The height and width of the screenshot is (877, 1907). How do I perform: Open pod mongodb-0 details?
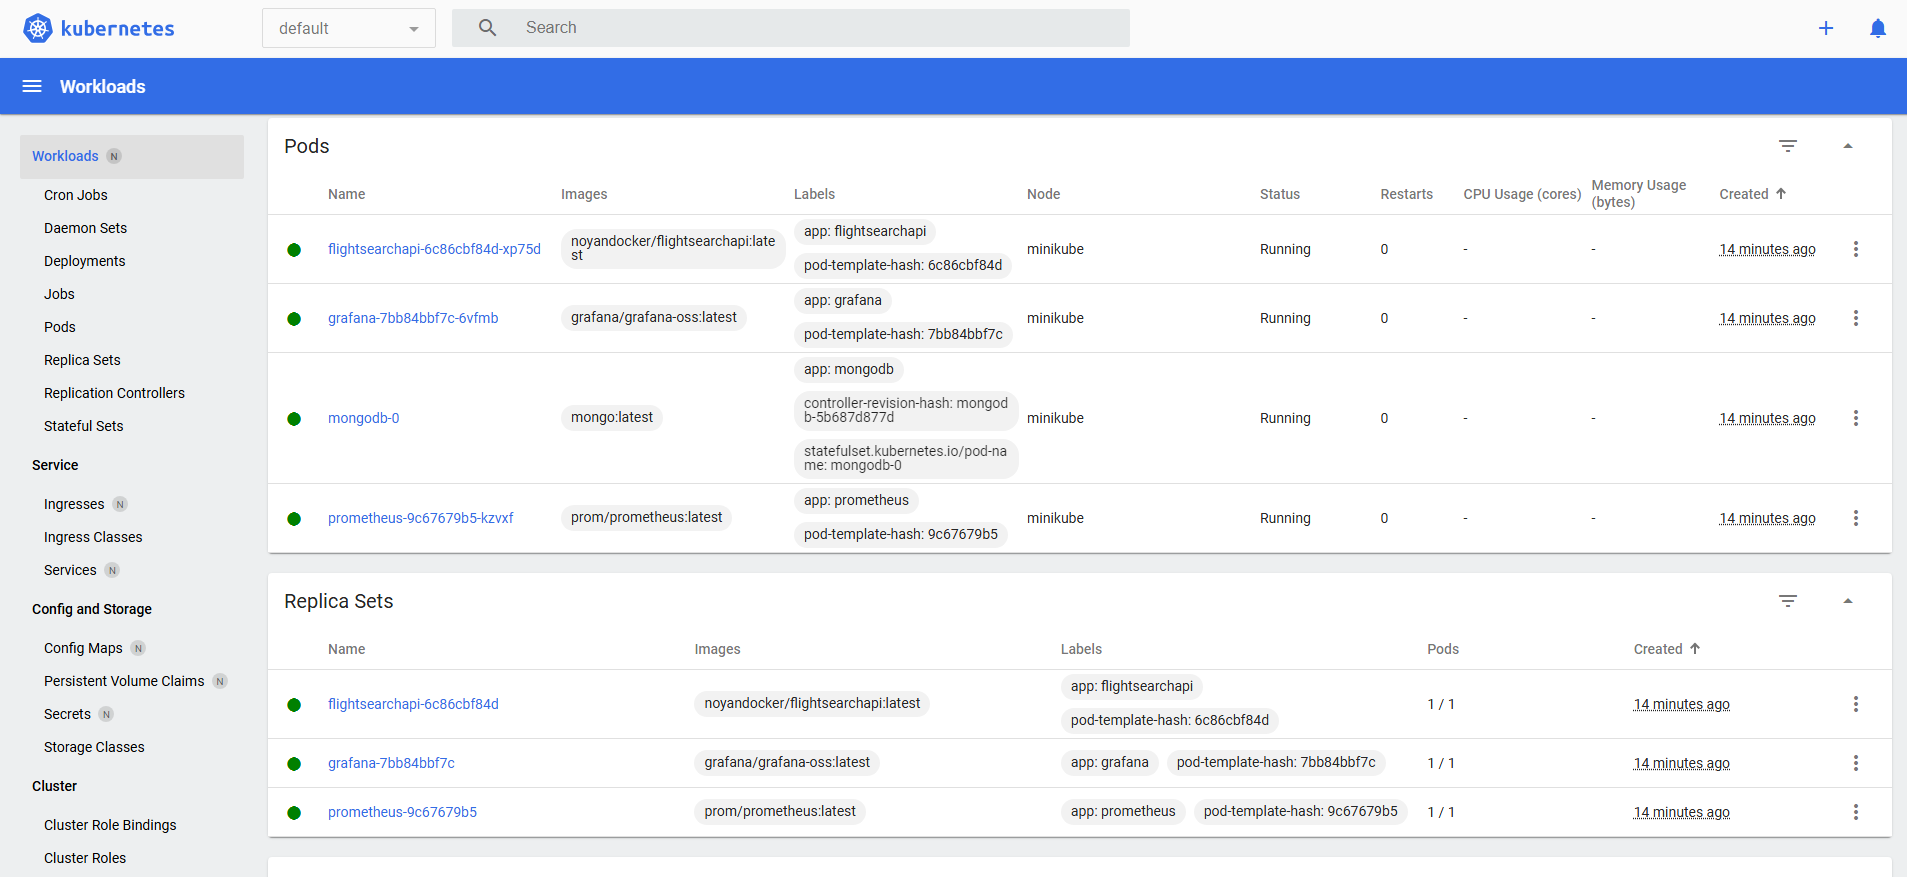click(364, 418)
